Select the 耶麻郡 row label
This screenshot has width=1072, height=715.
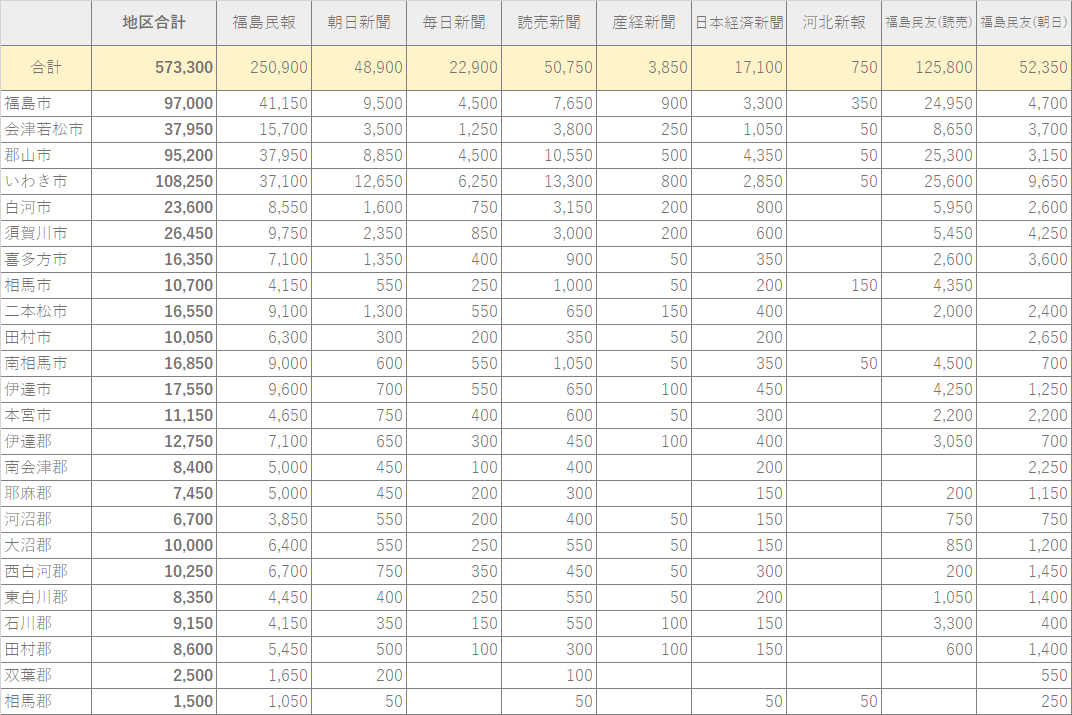(46, 494)
